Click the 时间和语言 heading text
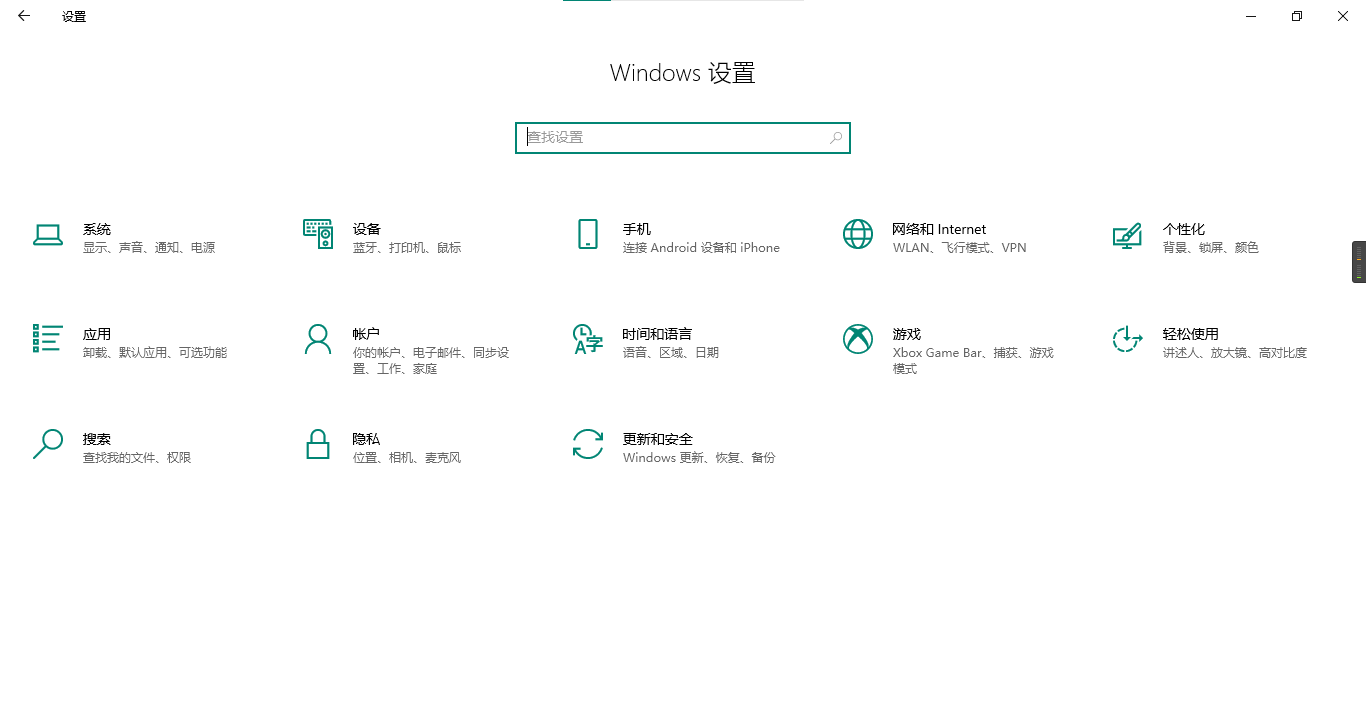 coord(658,334)
